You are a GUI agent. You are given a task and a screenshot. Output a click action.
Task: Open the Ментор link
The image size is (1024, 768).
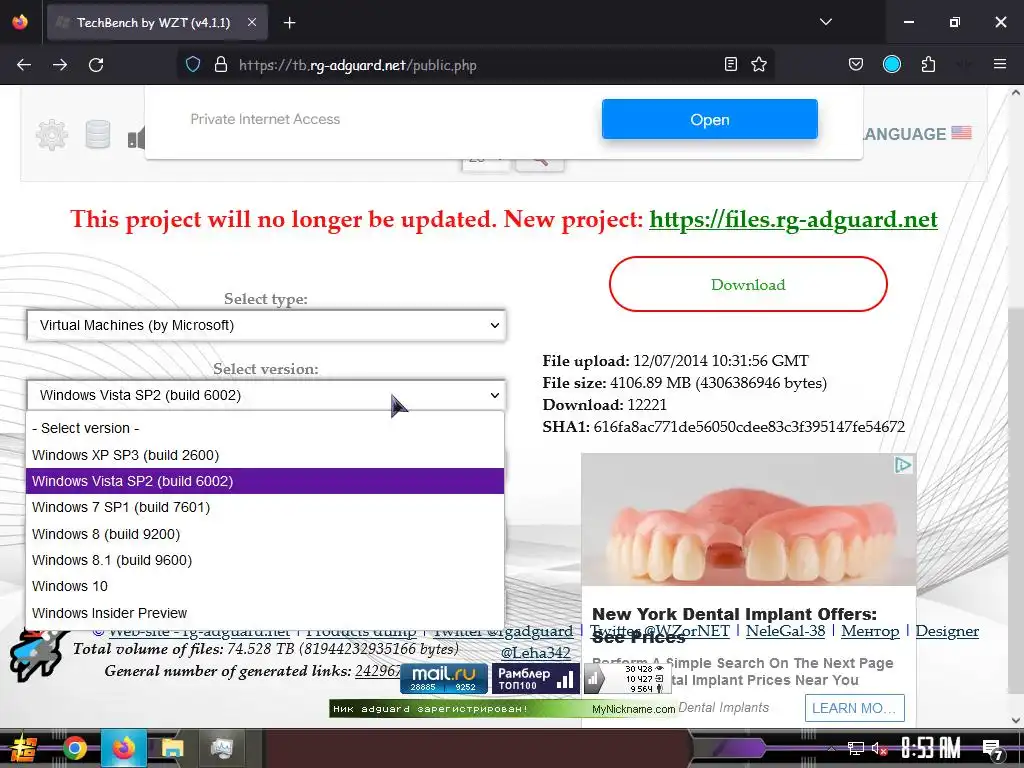click(x=870, y=631)
